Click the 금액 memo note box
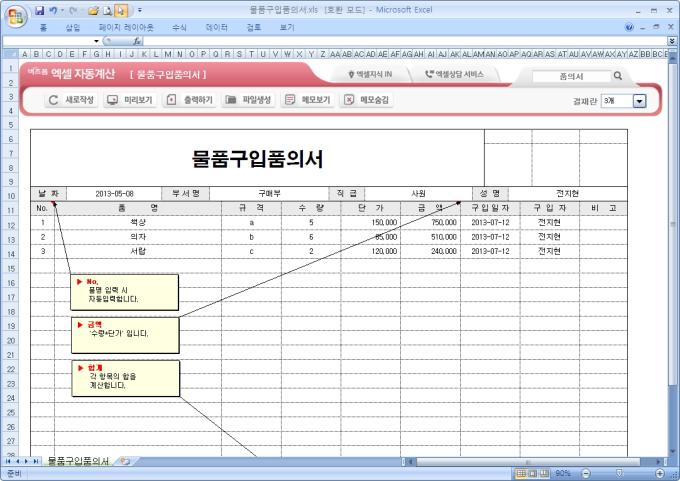 125,335
